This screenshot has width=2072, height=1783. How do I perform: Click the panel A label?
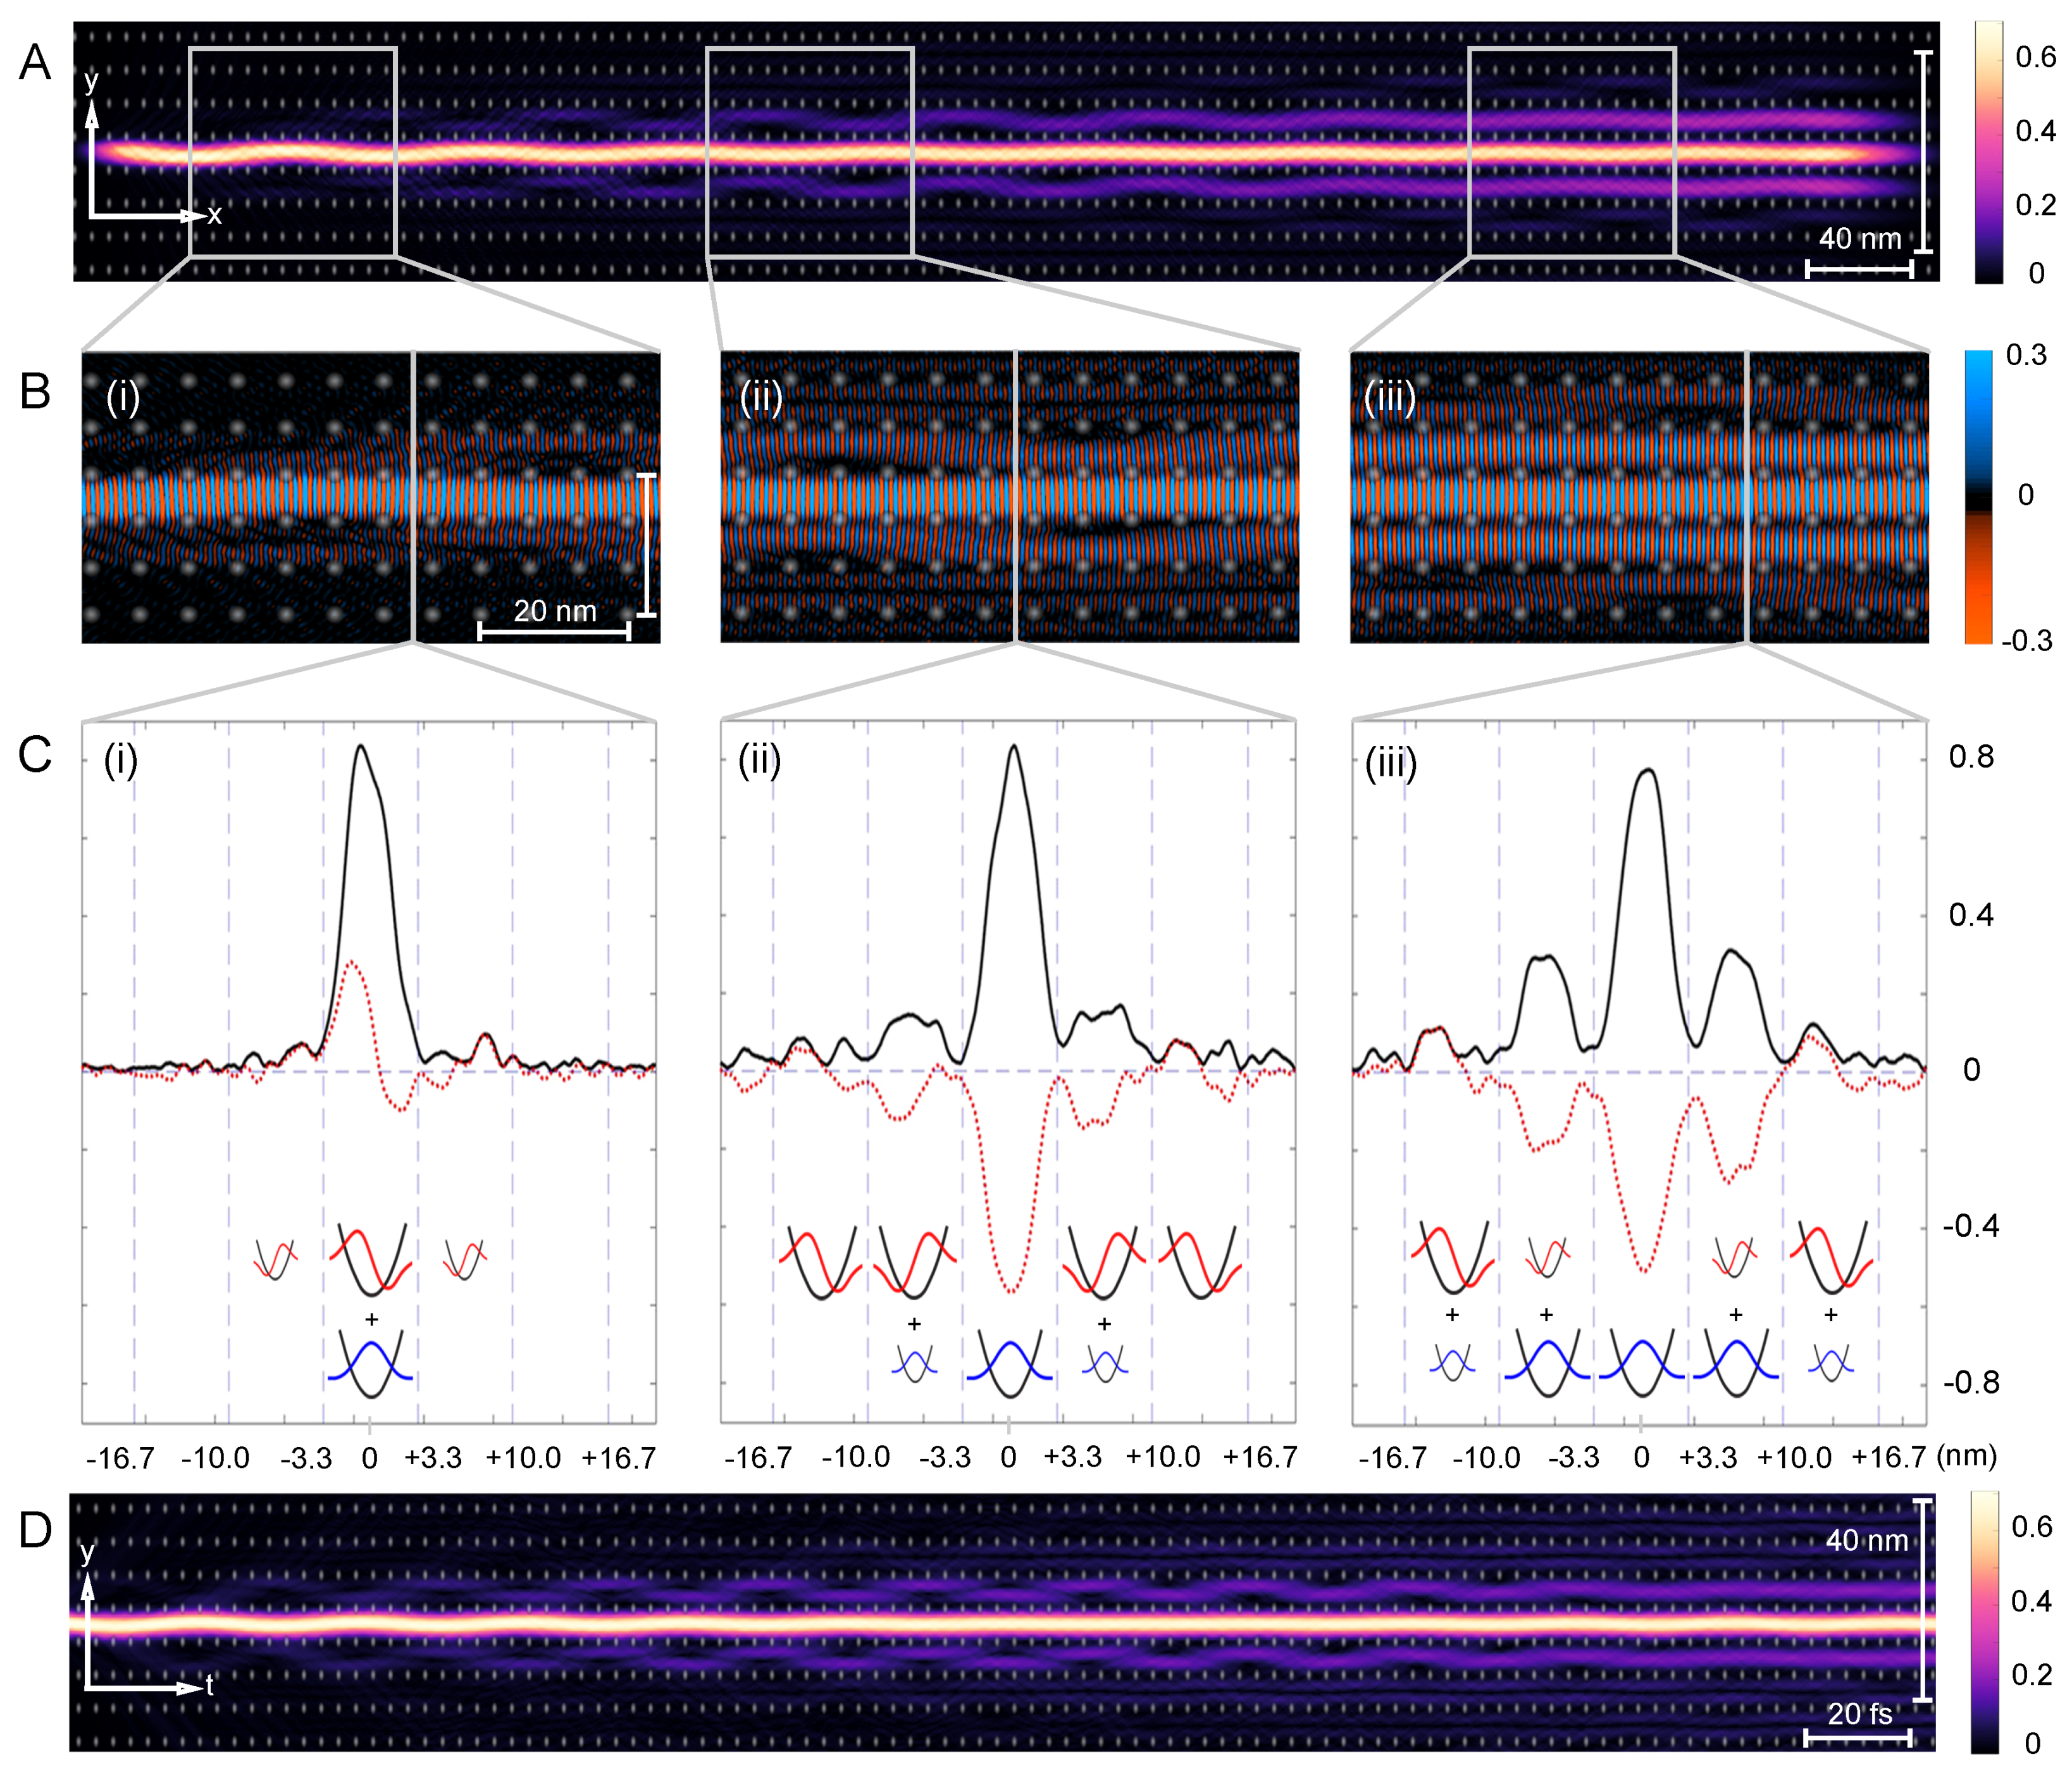point(35,62)
